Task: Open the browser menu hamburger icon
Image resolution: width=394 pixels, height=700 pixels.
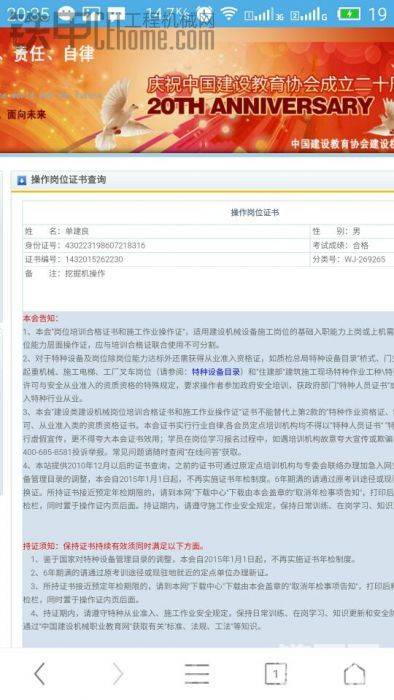Action: pyautogui.click(x=197, y=674)
